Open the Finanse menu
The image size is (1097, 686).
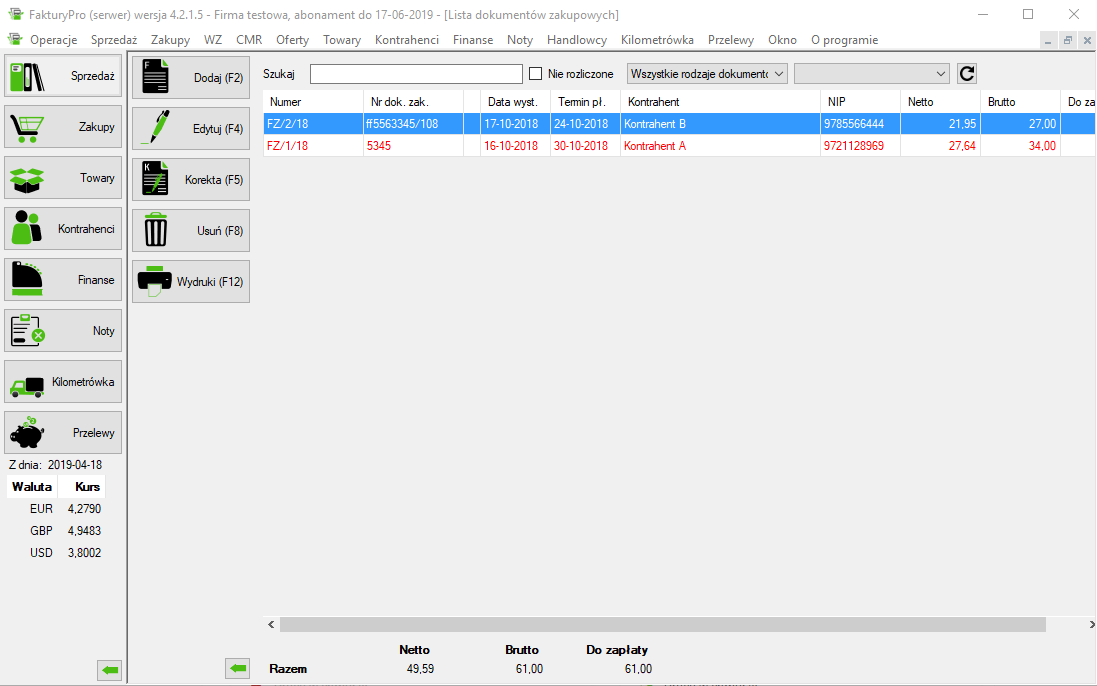tap(472, 40)
